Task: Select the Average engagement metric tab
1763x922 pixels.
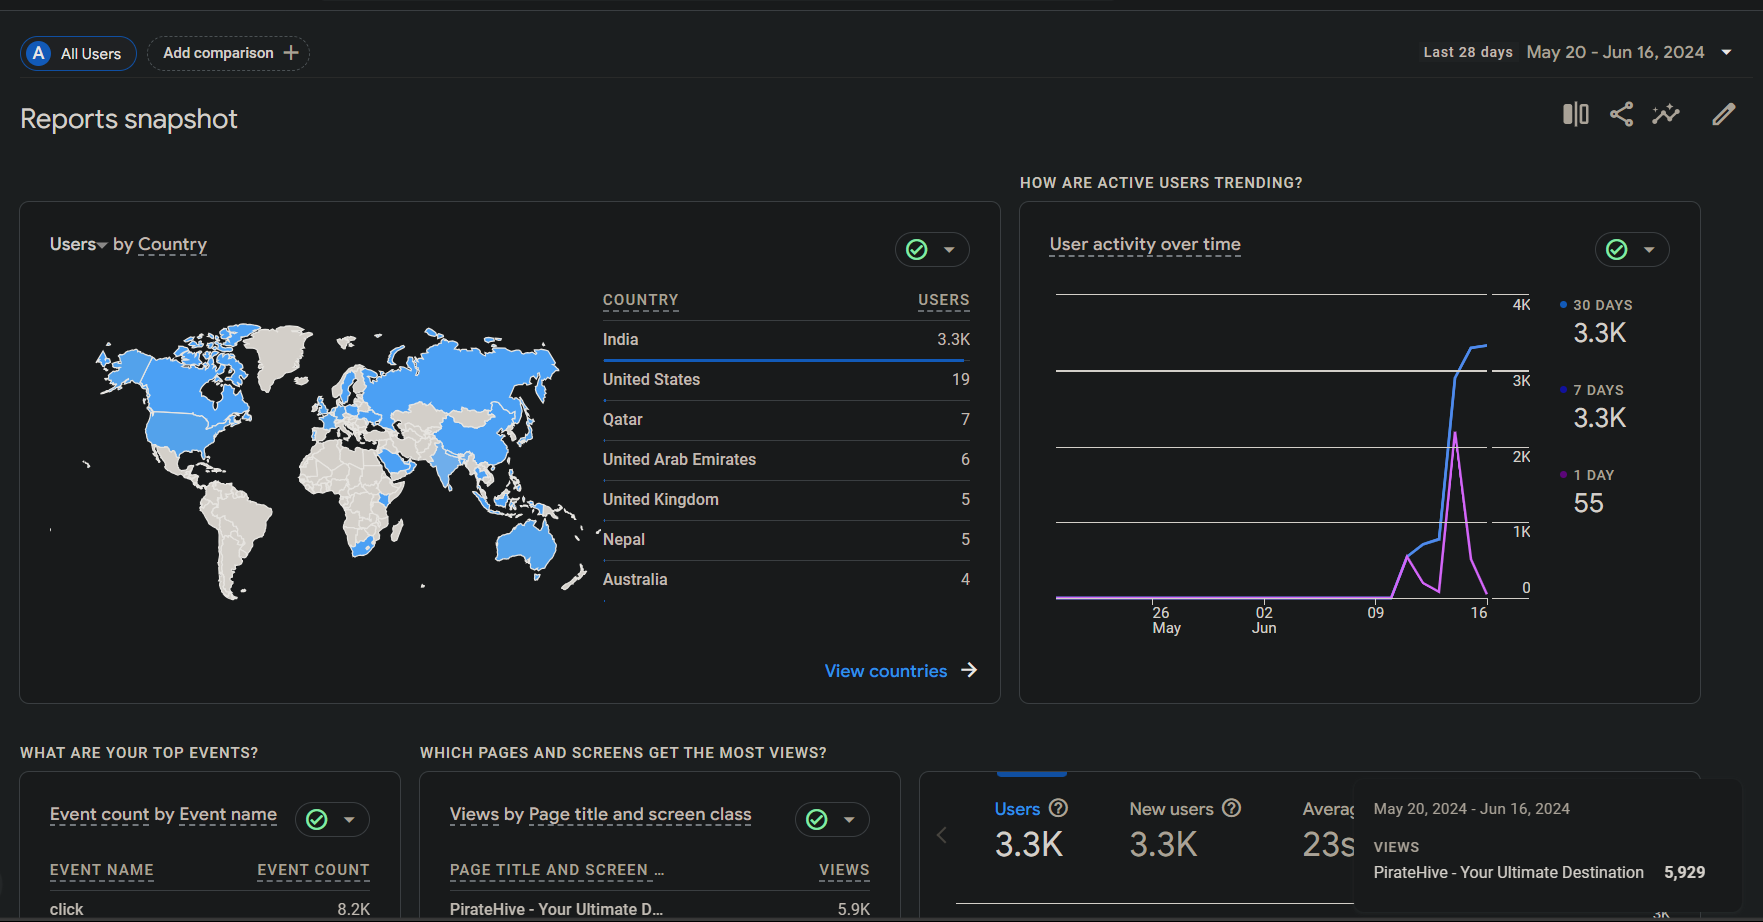Action: click(x=1328, y=830)
